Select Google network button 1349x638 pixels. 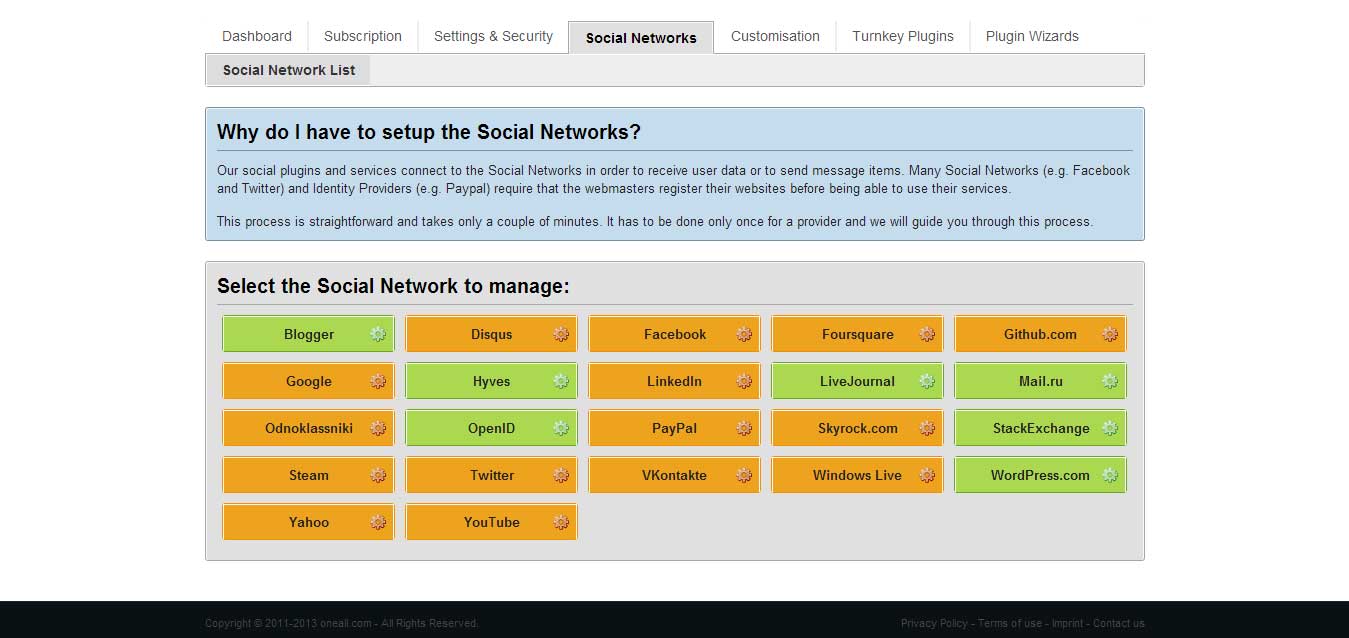[309, 381]
